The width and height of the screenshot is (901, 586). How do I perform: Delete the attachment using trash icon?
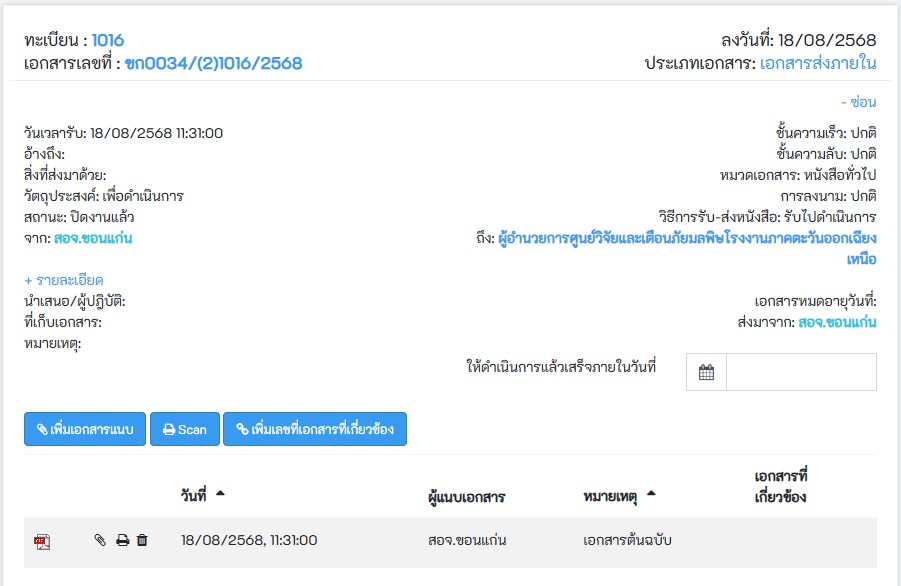(x=142, y=540)
